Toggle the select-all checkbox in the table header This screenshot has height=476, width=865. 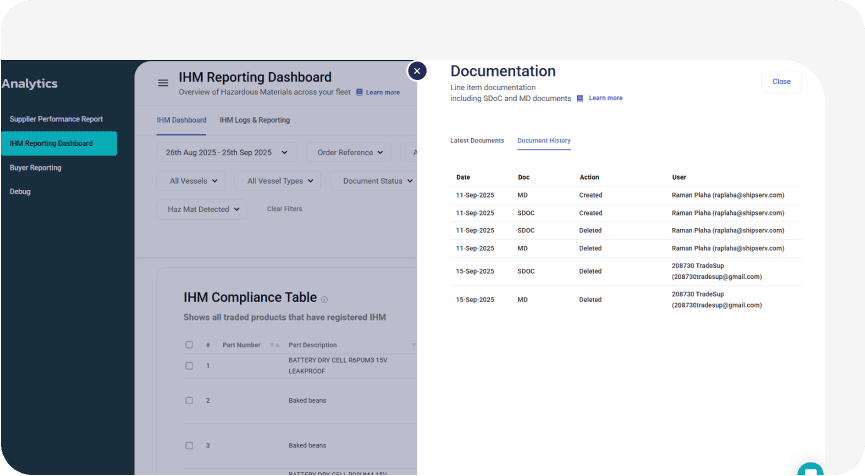pyautogui.click(x=189, y=345)
